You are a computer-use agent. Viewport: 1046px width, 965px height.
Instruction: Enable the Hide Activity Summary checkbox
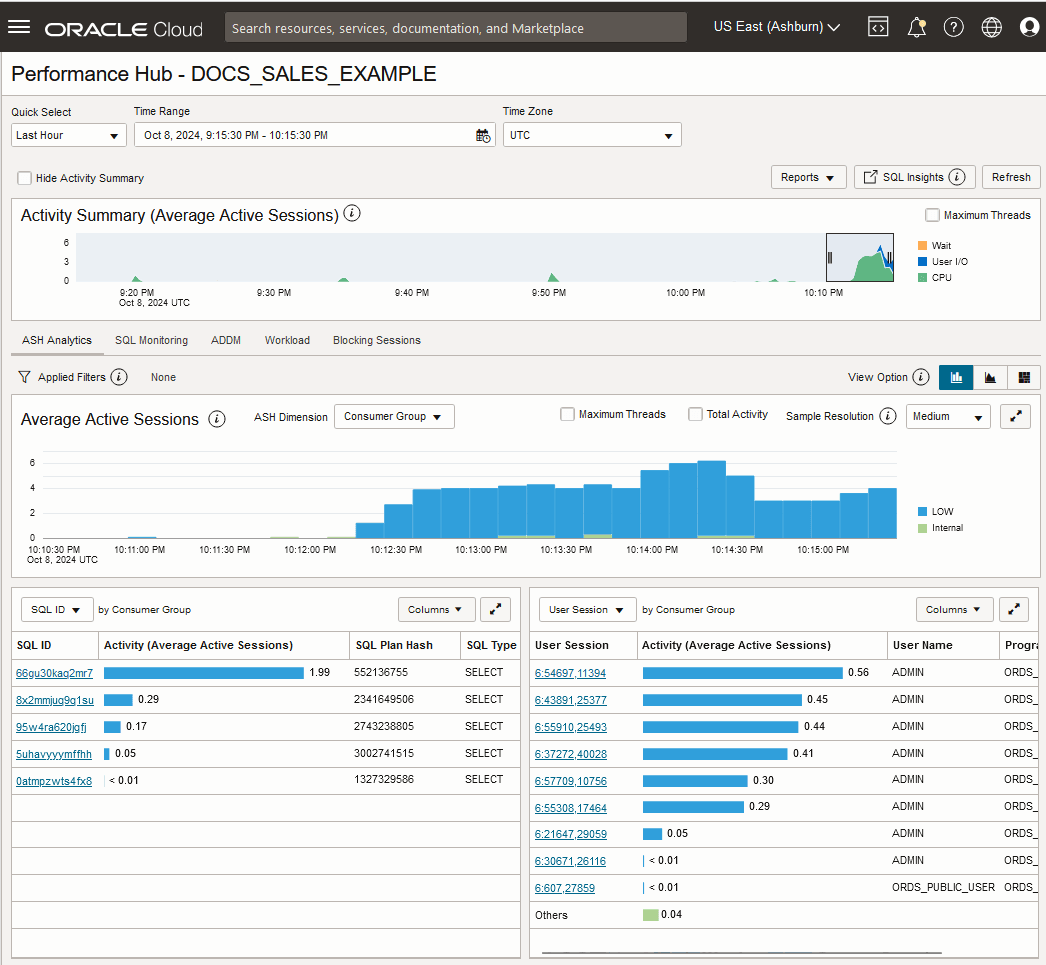[x=24, y=178]
